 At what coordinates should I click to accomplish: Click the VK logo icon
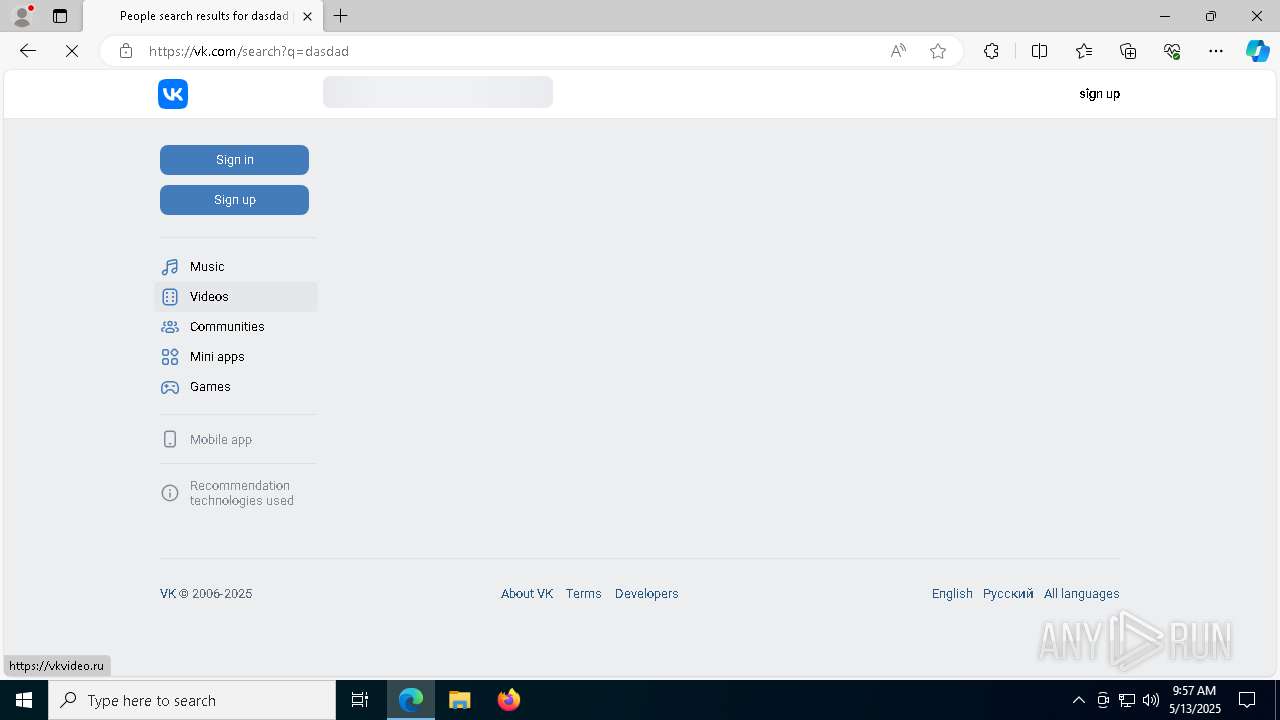point(173,94)
